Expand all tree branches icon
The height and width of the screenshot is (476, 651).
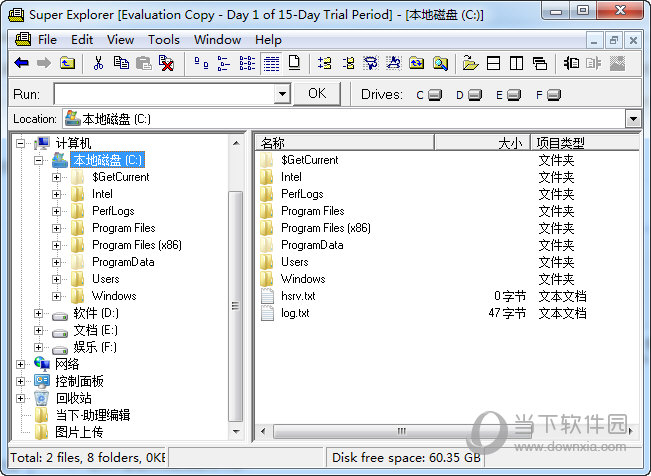(324, 63)
